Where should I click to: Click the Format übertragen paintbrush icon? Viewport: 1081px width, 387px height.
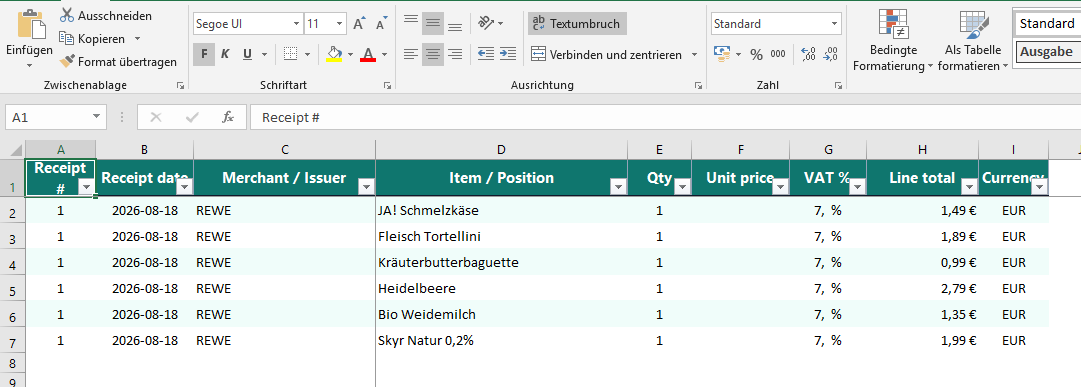point(67,61)
